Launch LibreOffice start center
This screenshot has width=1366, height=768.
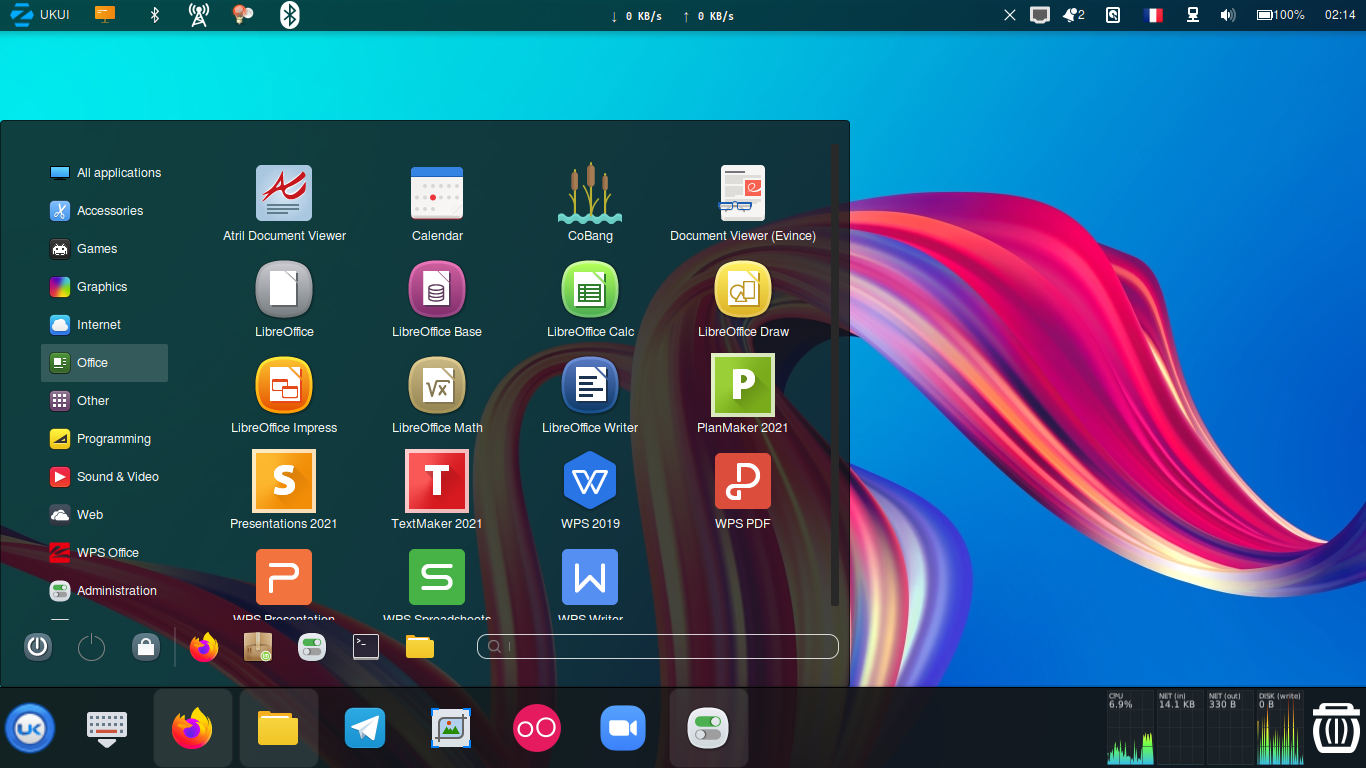click(x=284, y=300)
